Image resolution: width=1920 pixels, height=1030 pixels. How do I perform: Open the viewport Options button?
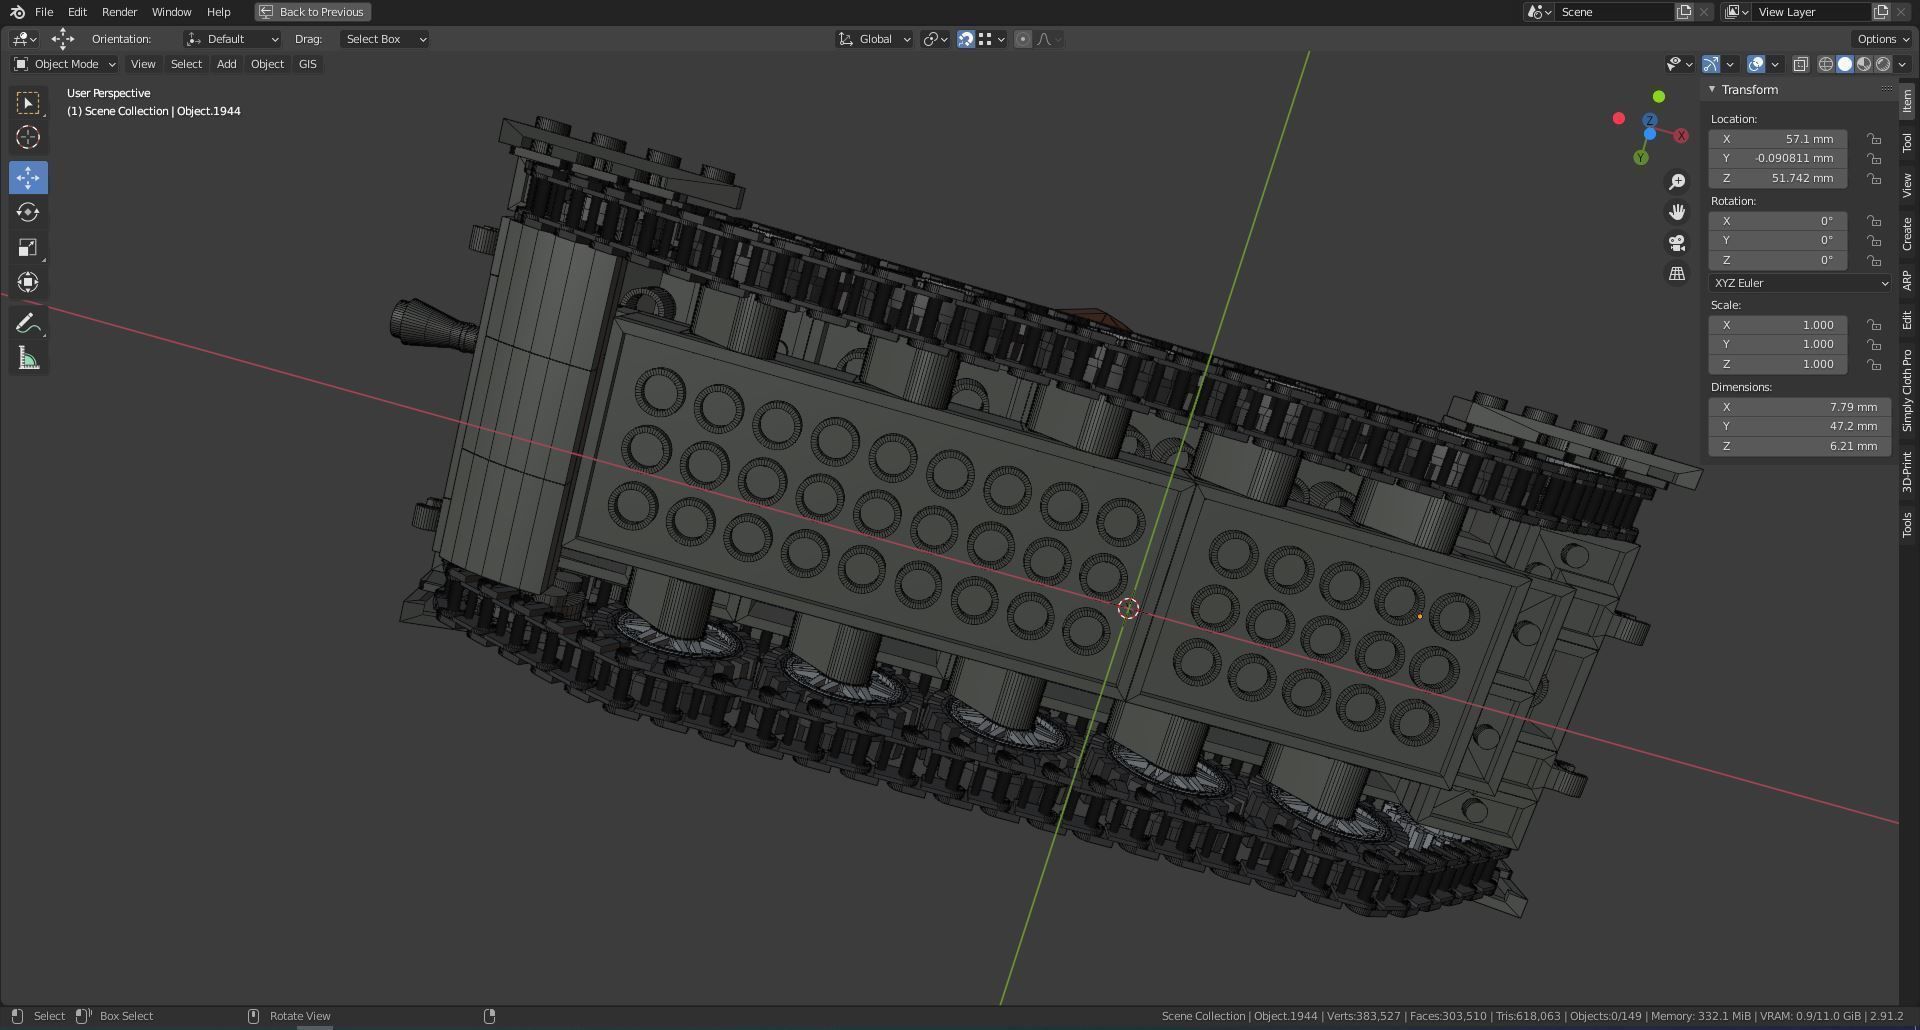click(1880, 38)
